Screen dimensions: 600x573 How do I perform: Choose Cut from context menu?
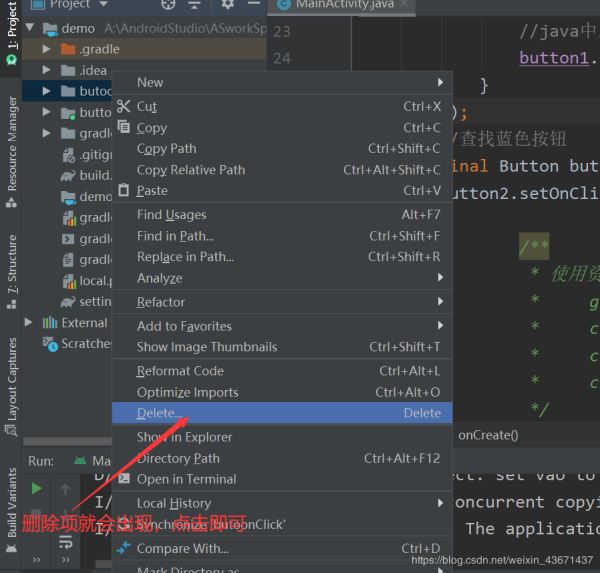coord(282,106)
